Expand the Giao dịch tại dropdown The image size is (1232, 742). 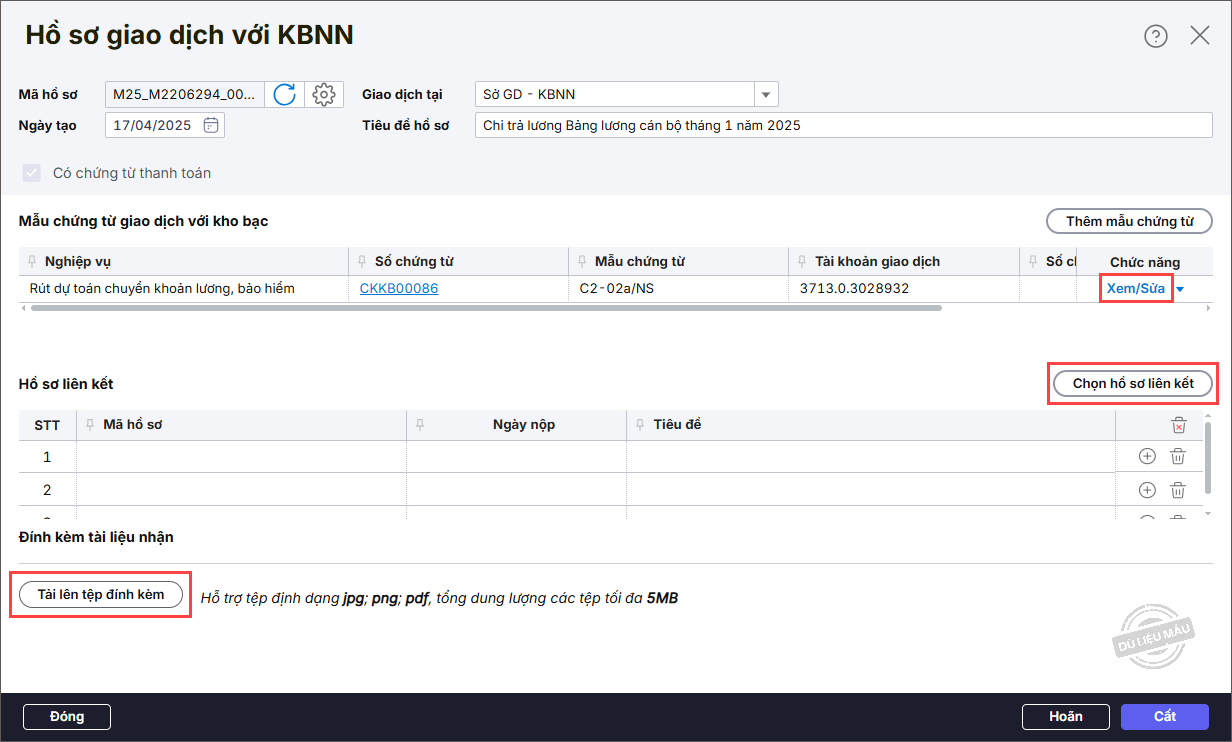(766, 95)
